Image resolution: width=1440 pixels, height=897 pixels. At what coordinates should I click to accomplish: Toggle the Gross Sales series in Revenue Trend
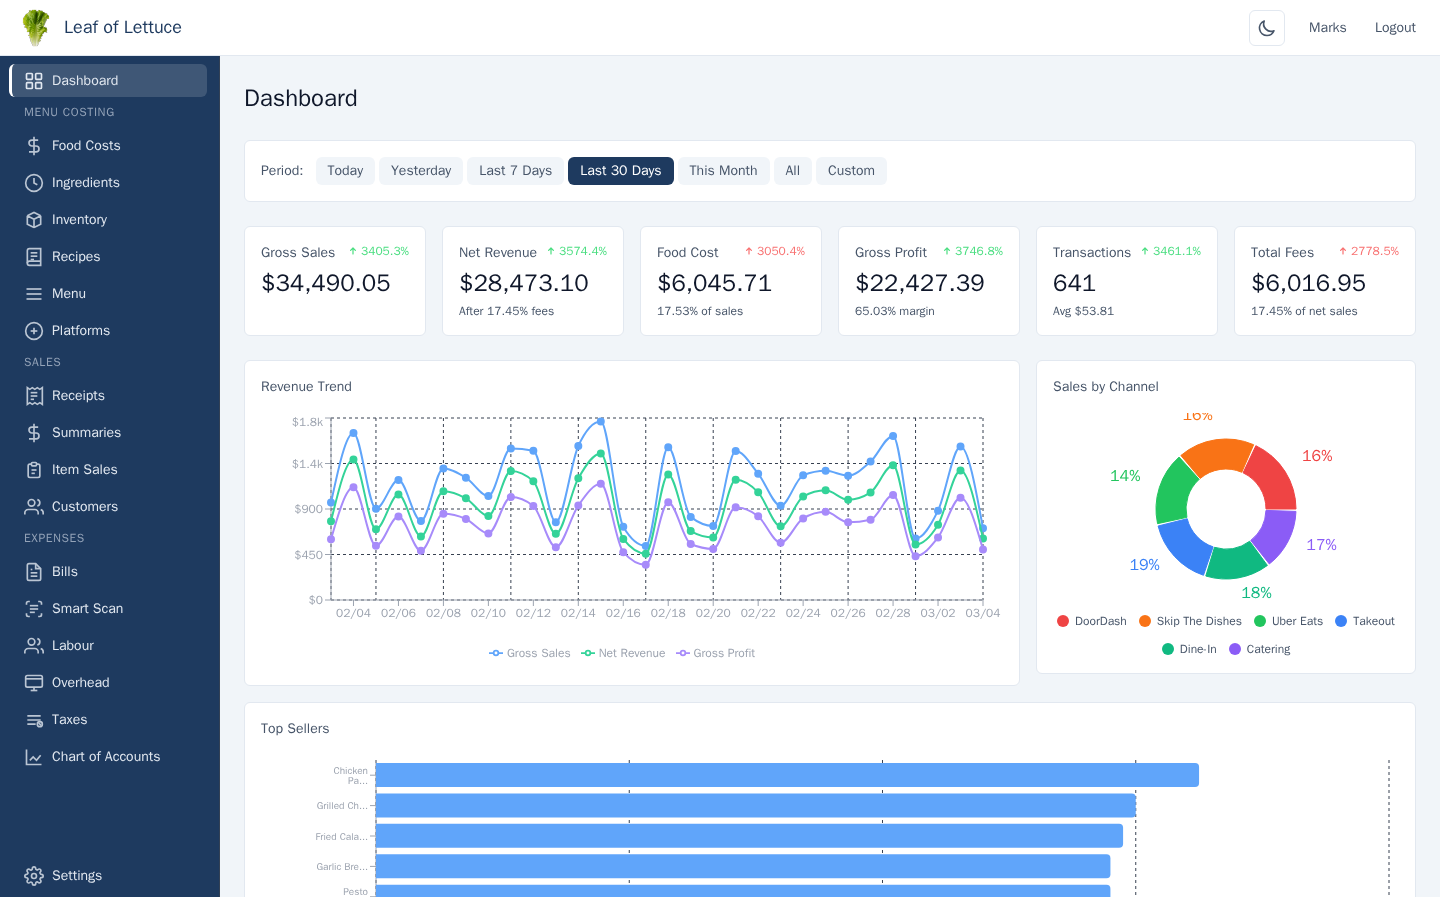(530, 653)
